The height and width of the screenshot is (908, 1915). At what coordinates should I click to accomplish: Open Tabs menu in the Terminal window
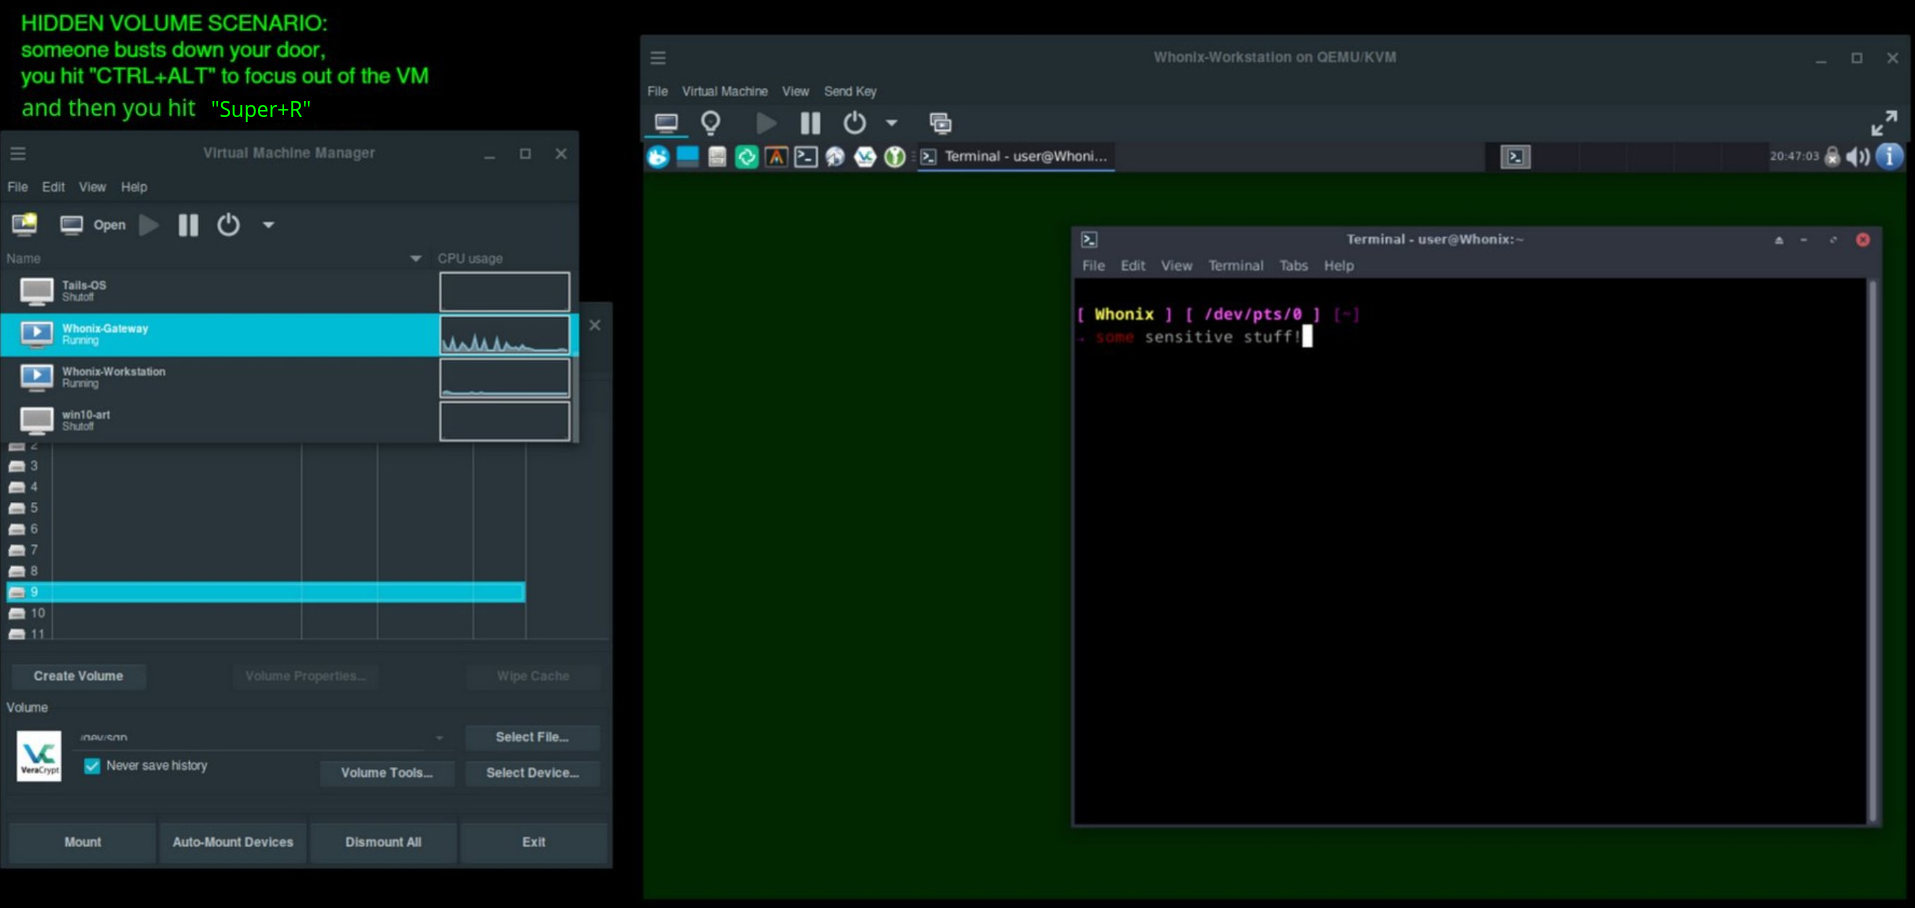tap(1293, 266)
